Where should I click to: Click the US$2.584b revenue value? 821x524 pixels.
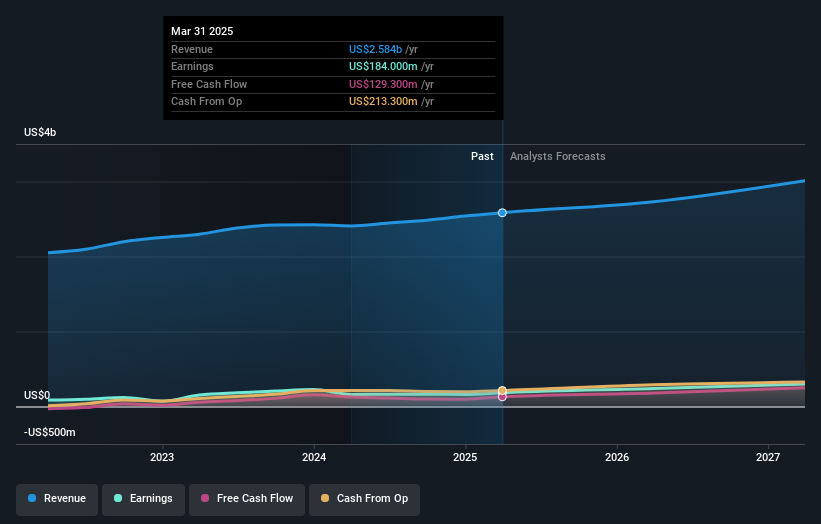coord(375,49)
